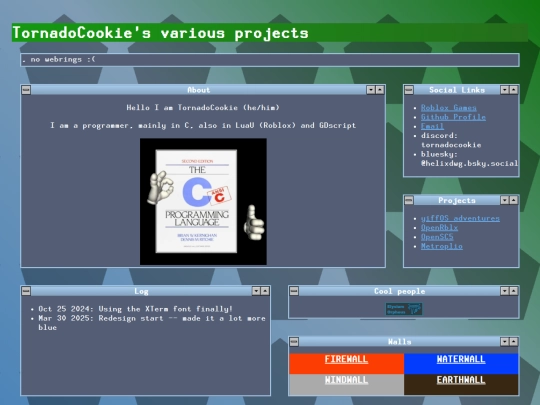Open the Roblox Games link
540x405 pixels.
448,108
